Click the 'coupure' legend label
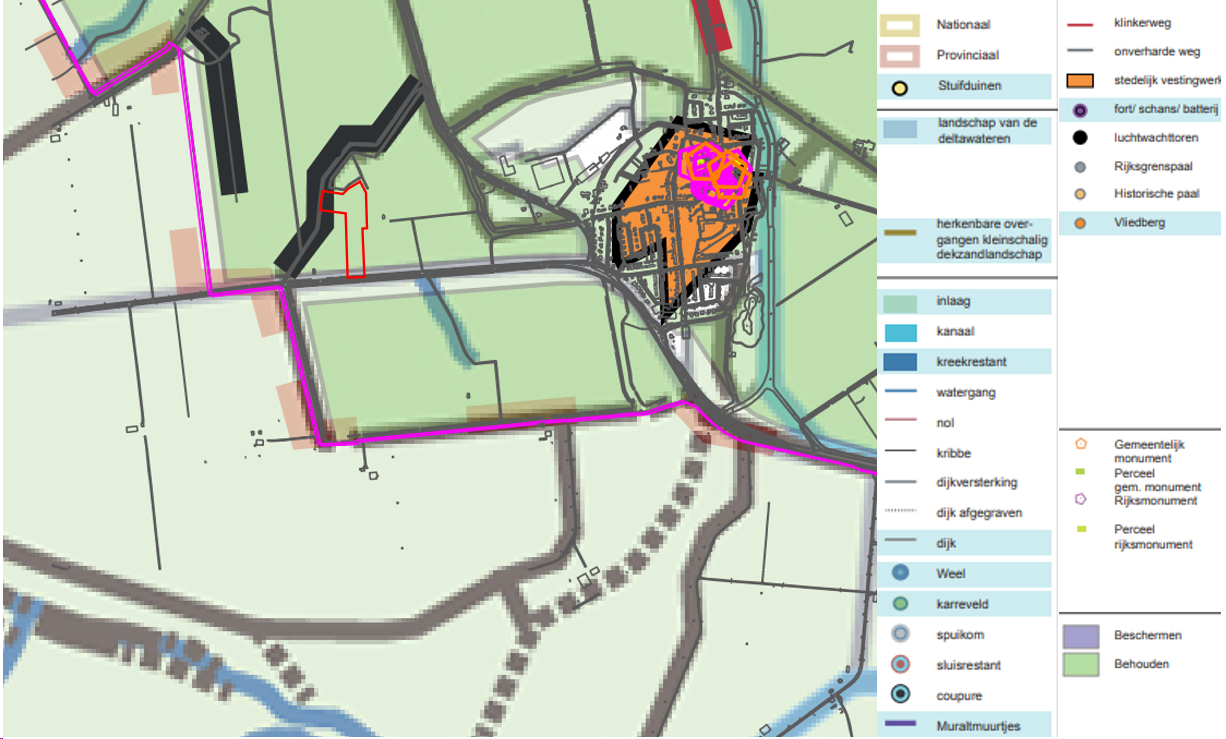Image resolution: width=1226 pixels, height=739 pixels. pos(959,695)
